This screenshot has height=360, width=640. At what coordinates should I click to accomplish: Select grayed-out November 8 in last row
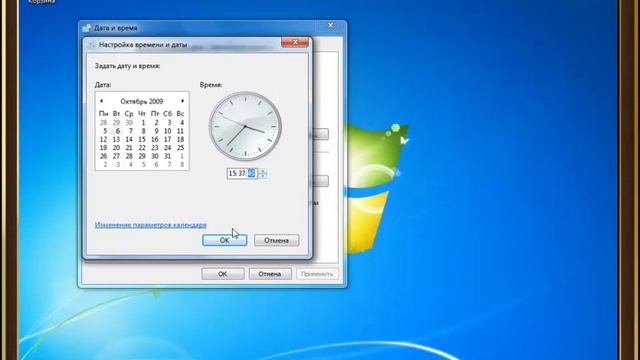(182, 165)
